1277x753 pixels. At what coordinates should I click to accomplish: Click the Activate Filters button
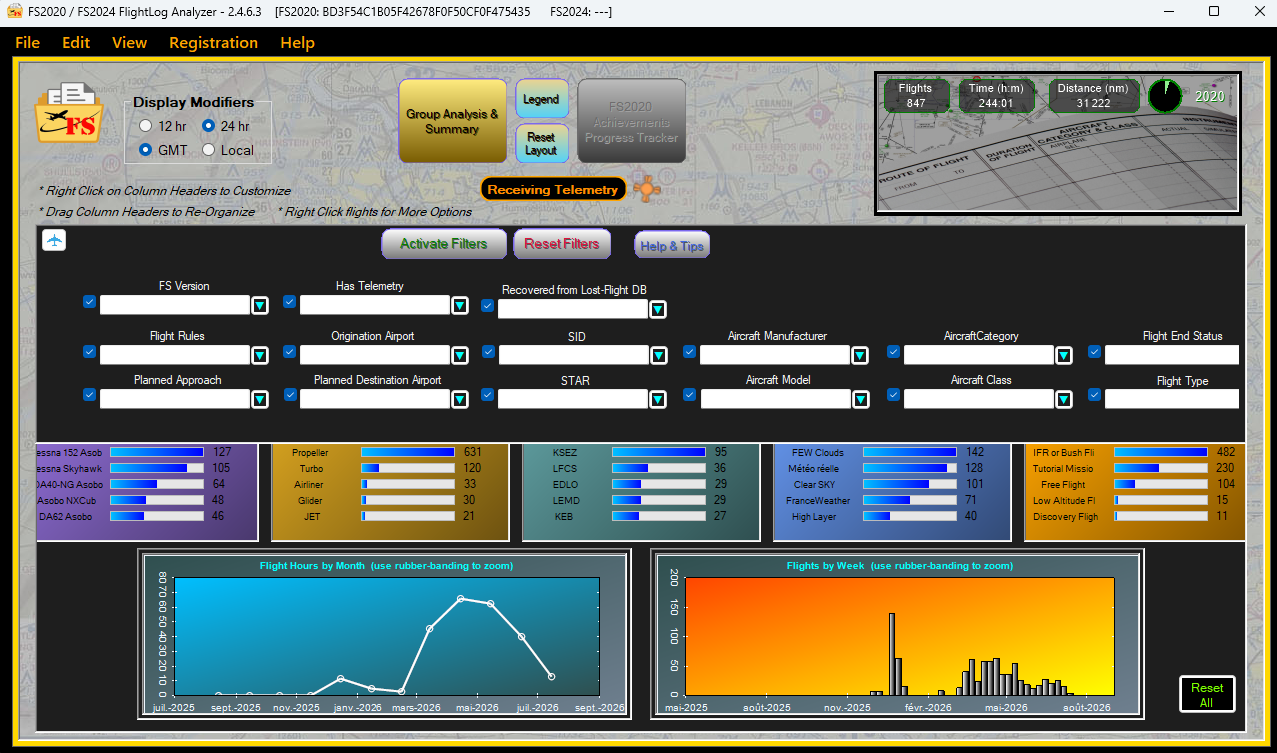click(x=444, y=244)
